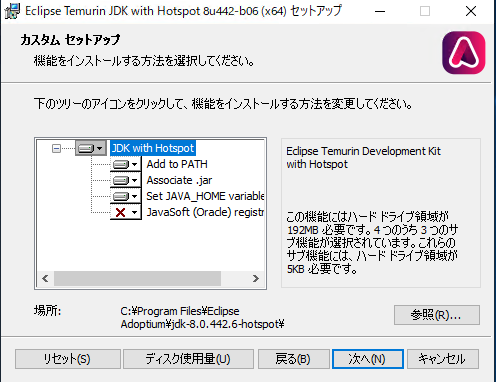496x382 pixels.
Task: Click the リセット(S) reset button
Action: (68, 359)
